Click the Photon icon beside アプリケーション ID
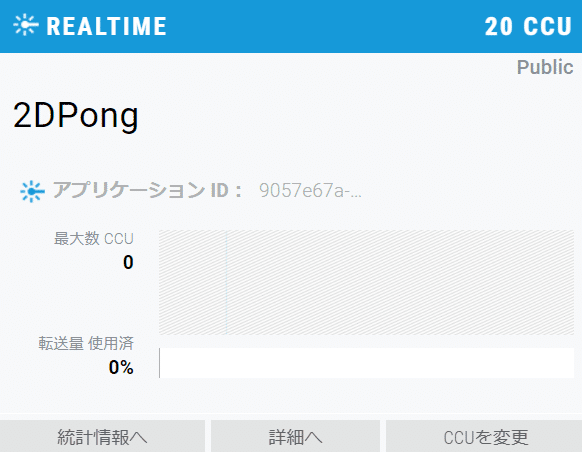Viewport: 582px width, 452px height. pyautogui.click(x=32, y=191)
